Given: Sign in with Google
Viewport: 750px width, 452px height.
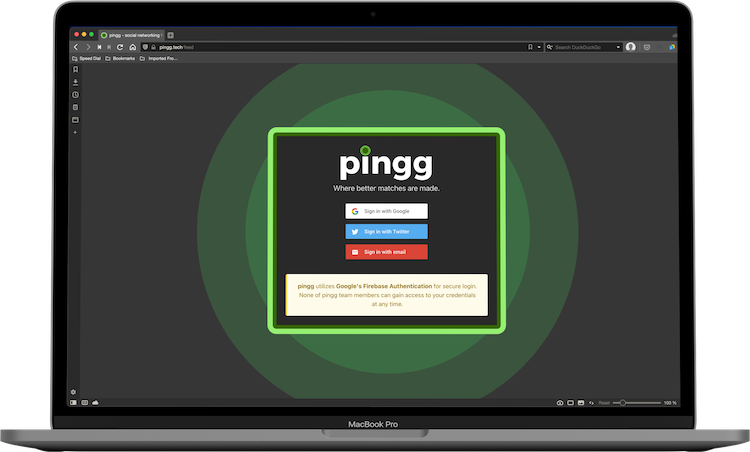Looking at the screenshot, I should [386, 211].
